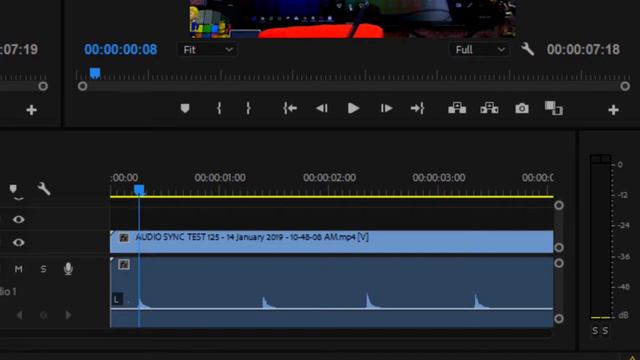This screenshot has width=640, height=360.
Task: Step back one frame
Action: pyautogui.click(x=322, y=108)
